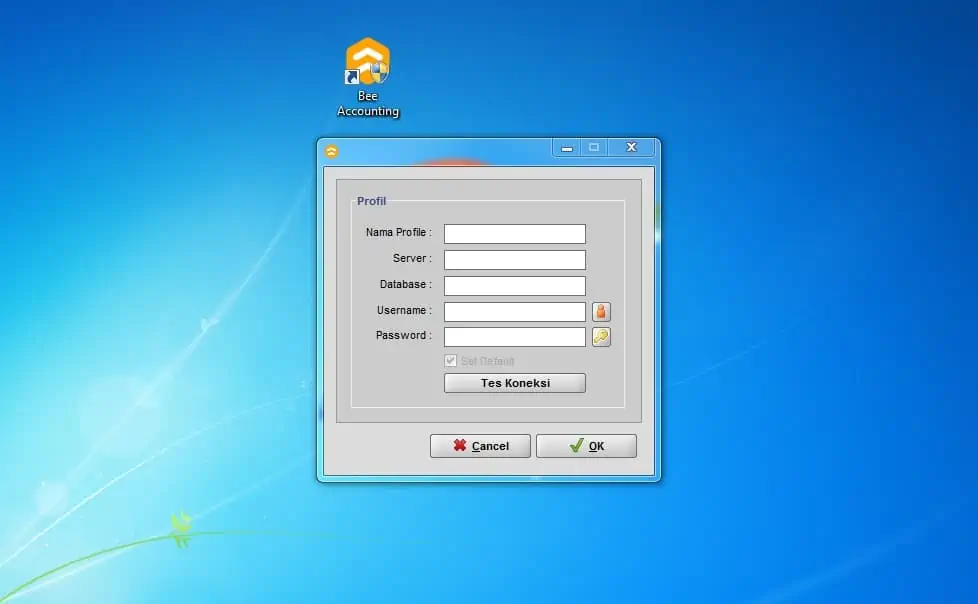Focus the Nama Profile text field
The width and height of the screenshot is (978, 604).
(x=514, y=234)
